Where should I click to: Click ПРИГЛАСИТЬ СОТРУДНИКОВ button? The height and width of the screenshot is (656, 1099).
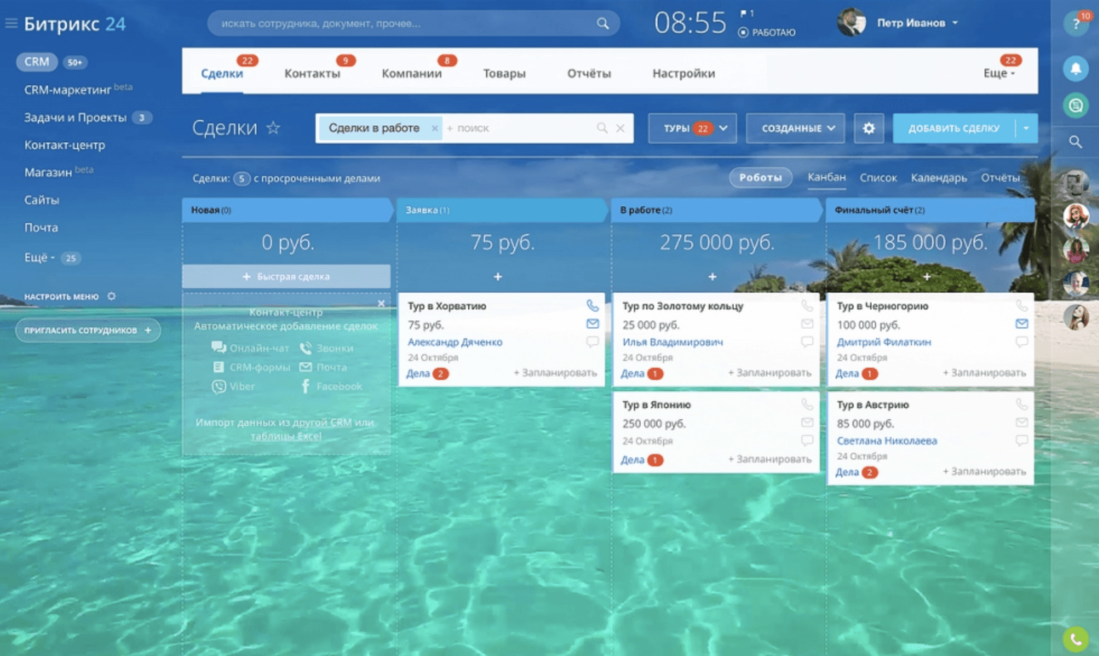tap(88, 330)
